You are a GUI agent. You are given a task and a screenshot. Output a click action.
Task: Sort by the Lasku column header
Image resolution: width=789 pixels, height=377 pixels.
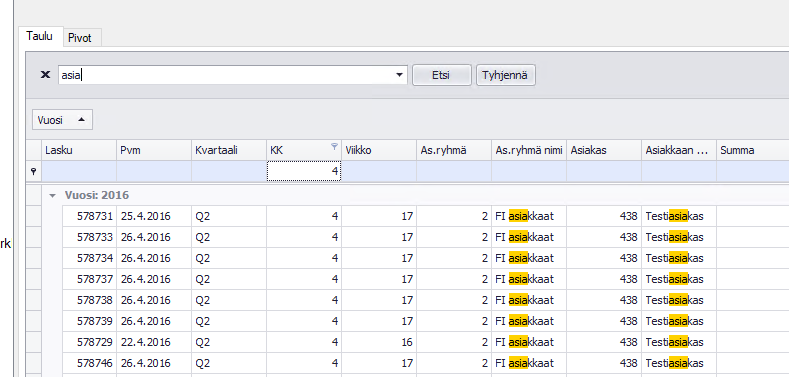click(78, 150)
